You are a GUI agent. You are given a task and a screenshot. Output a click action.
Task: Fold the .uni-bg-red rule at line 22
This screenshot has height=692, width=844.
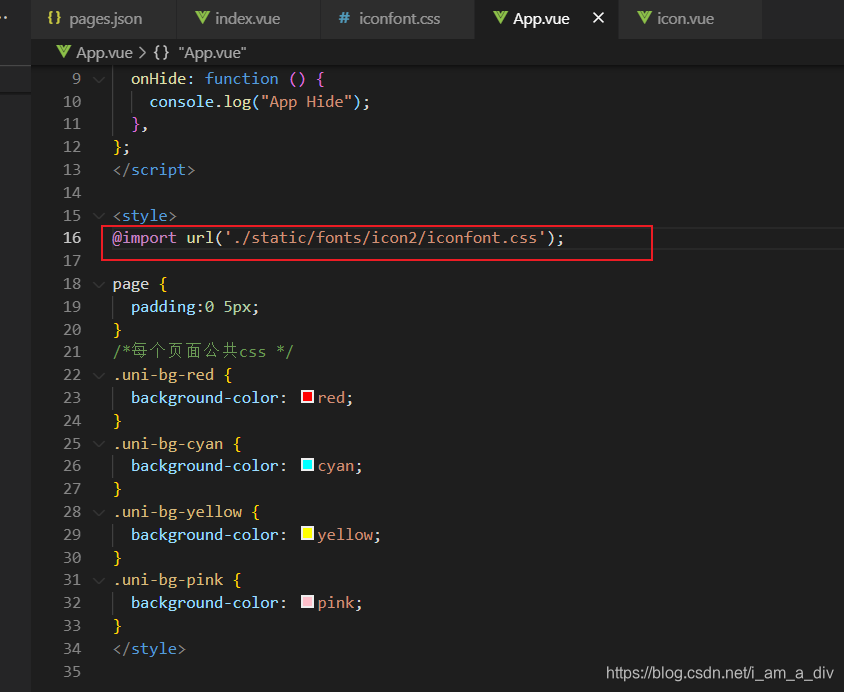pyautogui.click(x=99, y=375)
